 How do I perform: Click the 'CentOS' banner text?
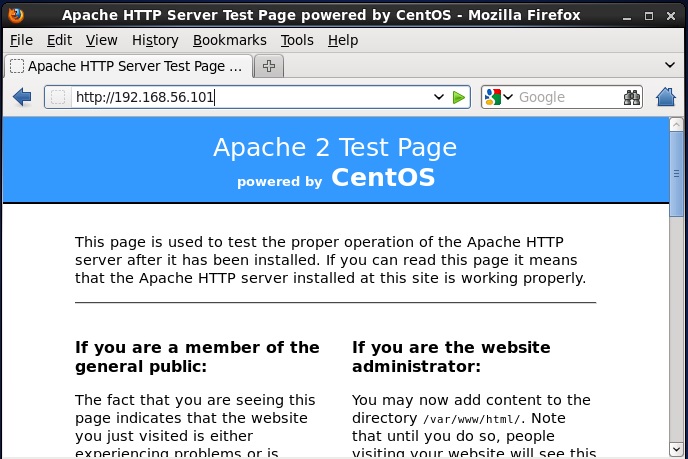pyautogui.click(x=383, y=178)
